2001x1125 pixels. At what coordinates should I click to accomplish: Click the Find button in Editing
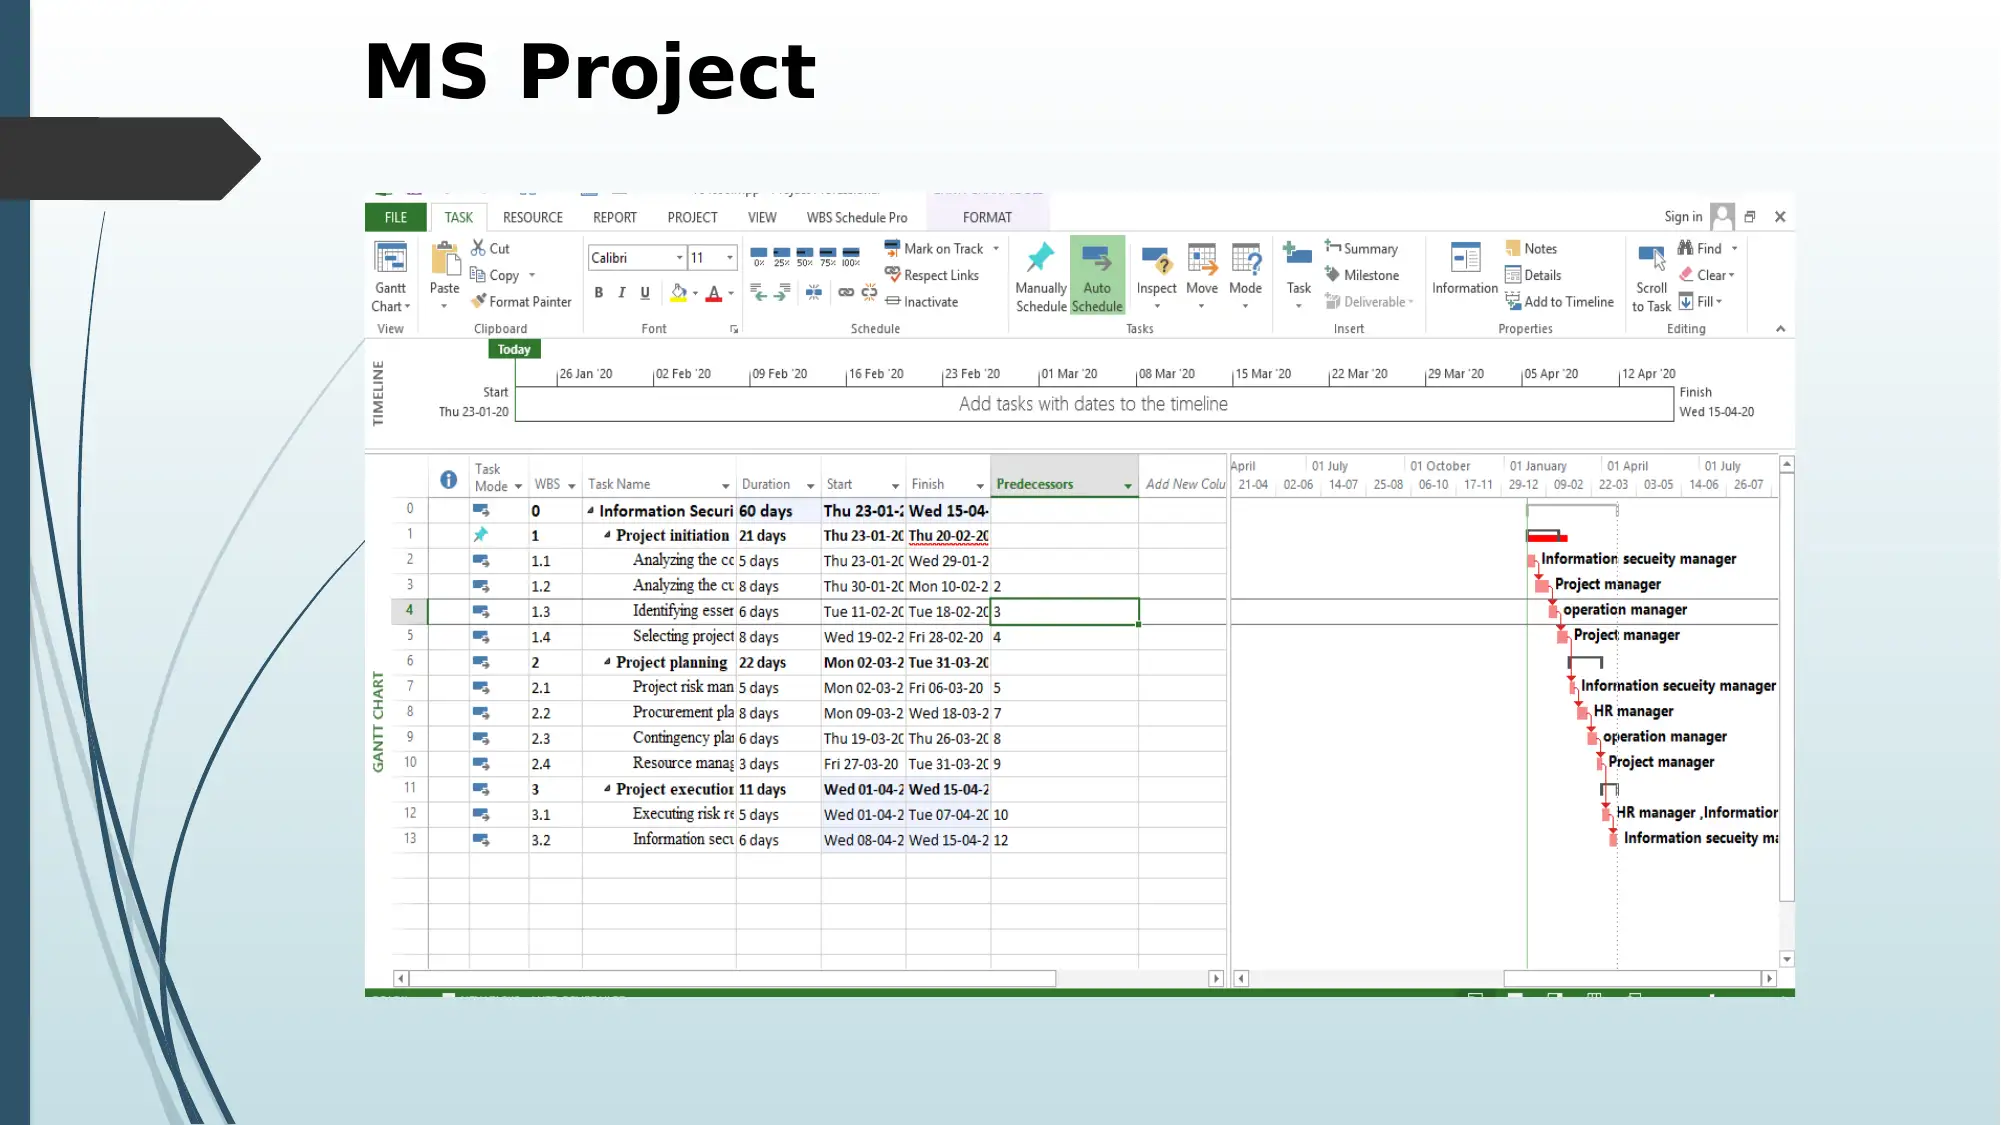1706,247
